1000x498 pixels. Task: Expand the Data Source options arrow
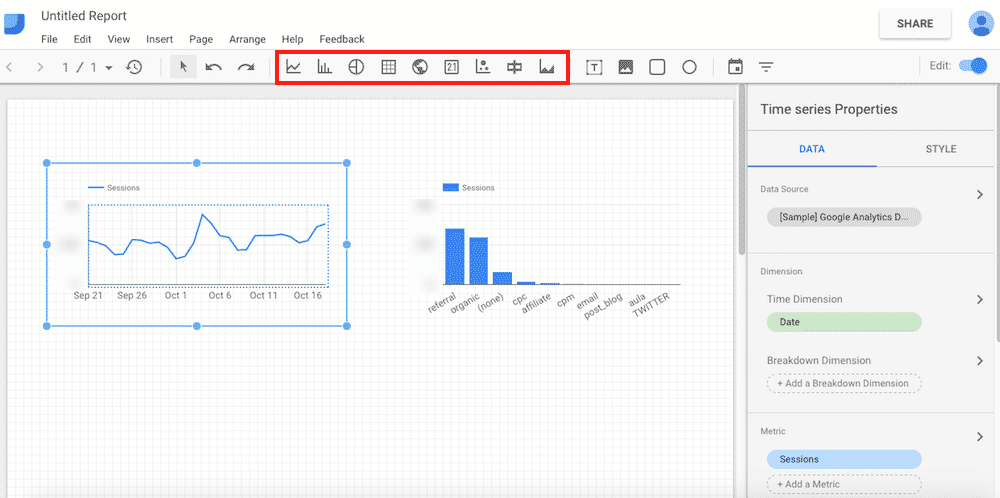(980, 195)
